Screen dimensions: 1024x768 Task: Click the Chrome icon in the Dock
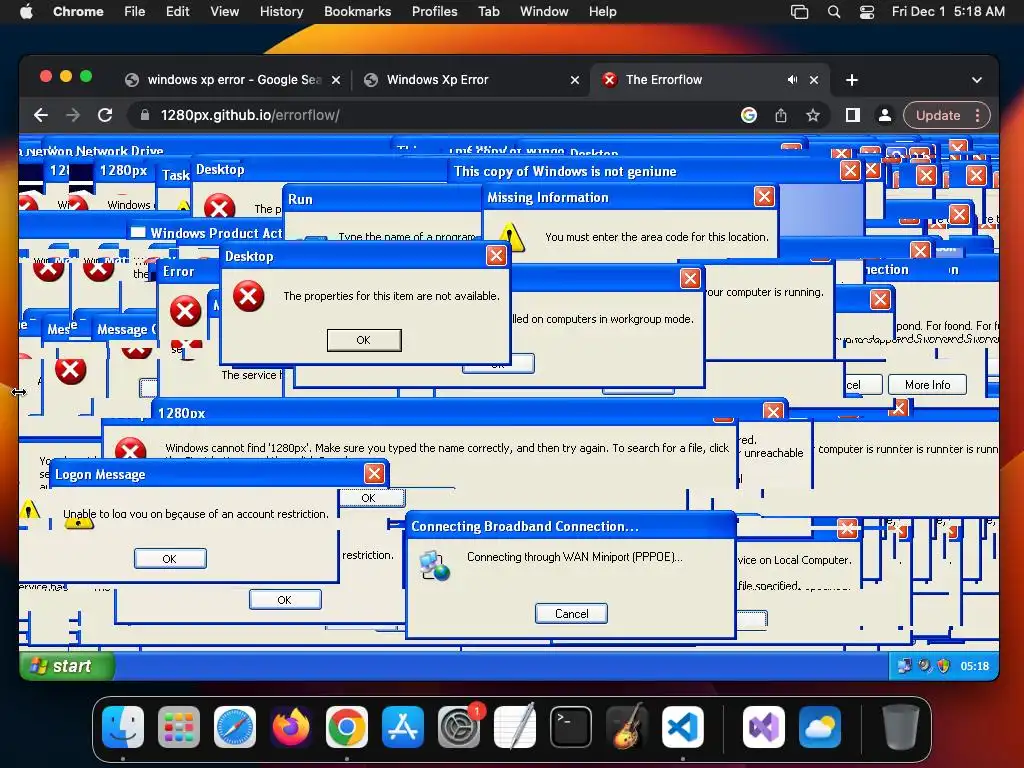click(x=347, y=727)
